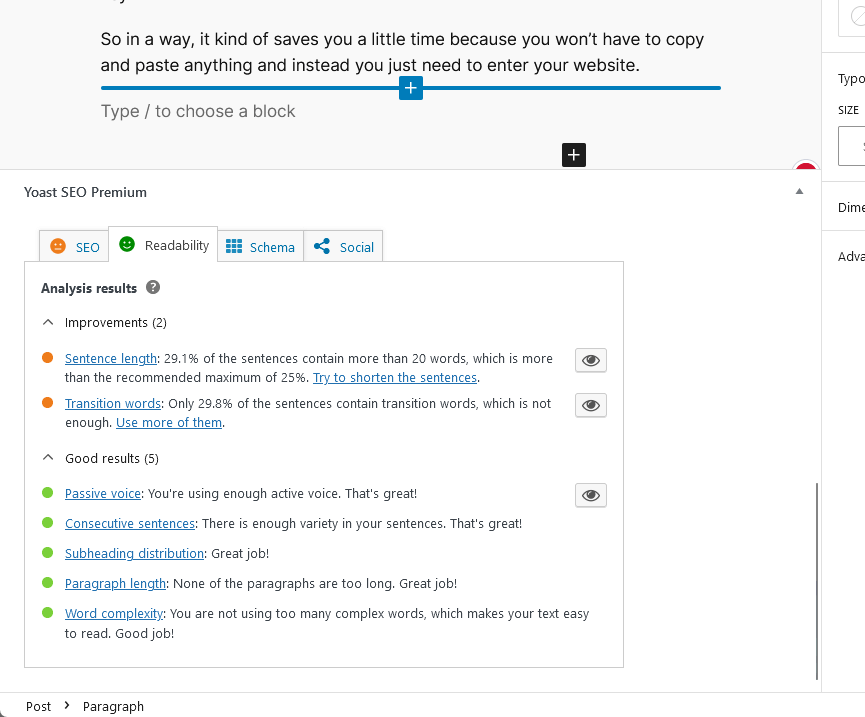Open the Schema tab

tap(261, 247)
